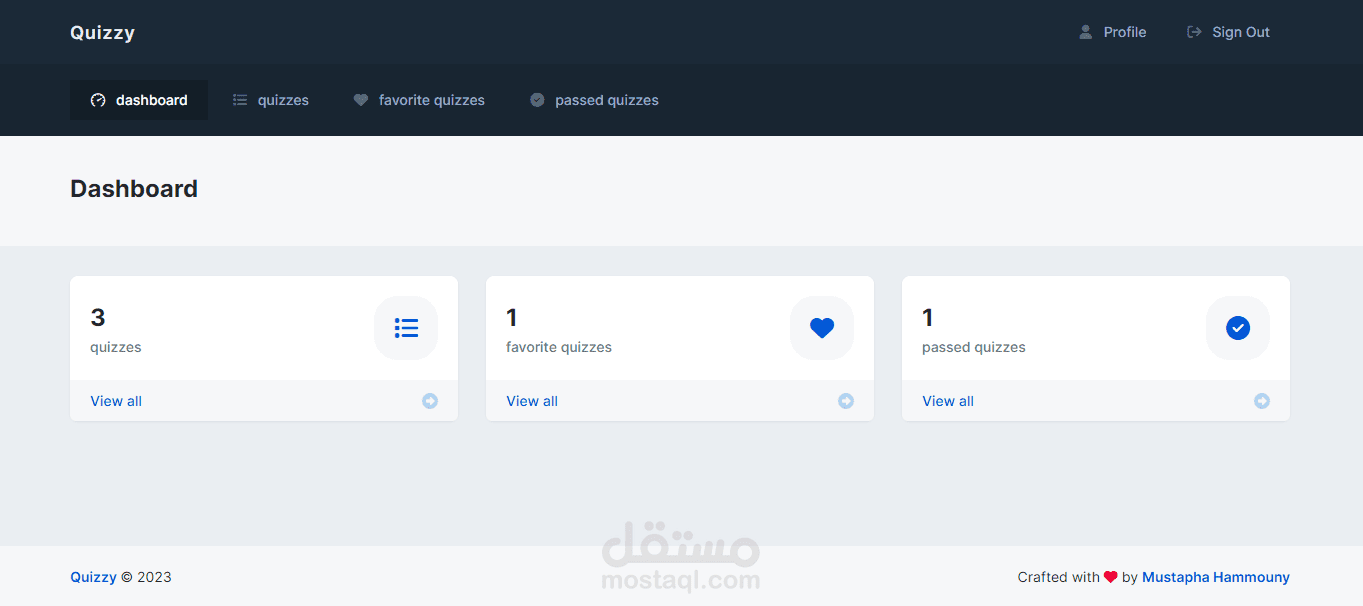Viewport: 1363px width, 606px height.
Task: Click the quiz count number 3
Action: coord(98,318)
